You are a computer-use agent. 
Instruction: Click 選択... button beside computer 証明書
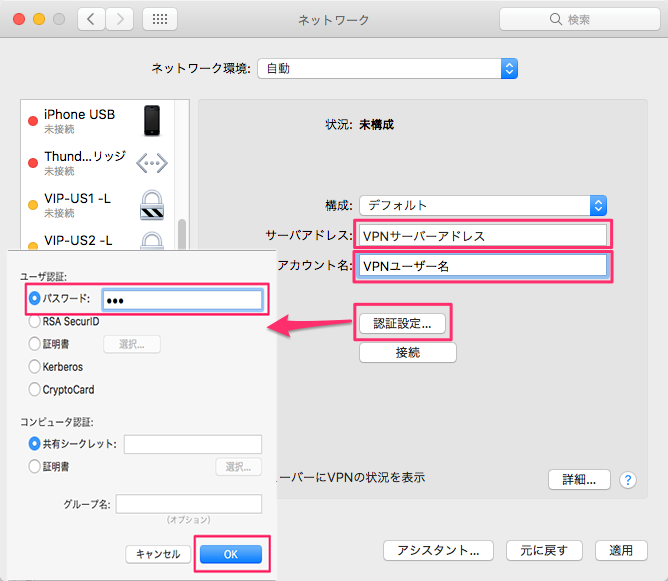(239, 467)
